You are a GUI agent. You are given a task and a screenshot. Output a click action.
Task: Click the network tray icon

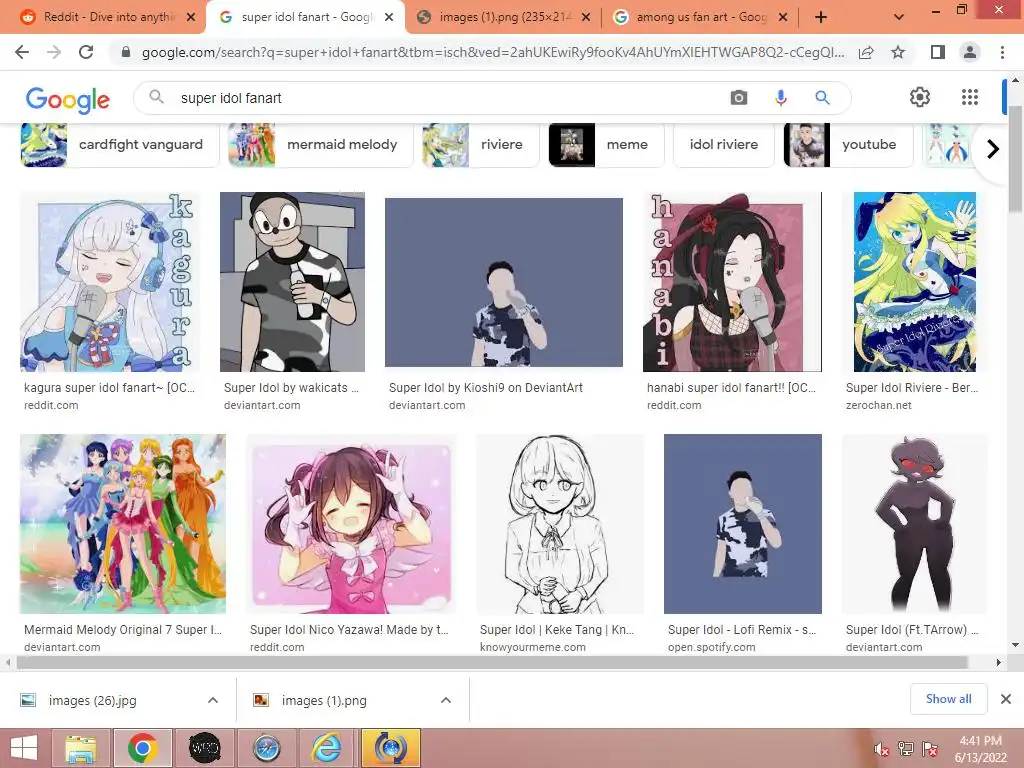tap(906, 750)
